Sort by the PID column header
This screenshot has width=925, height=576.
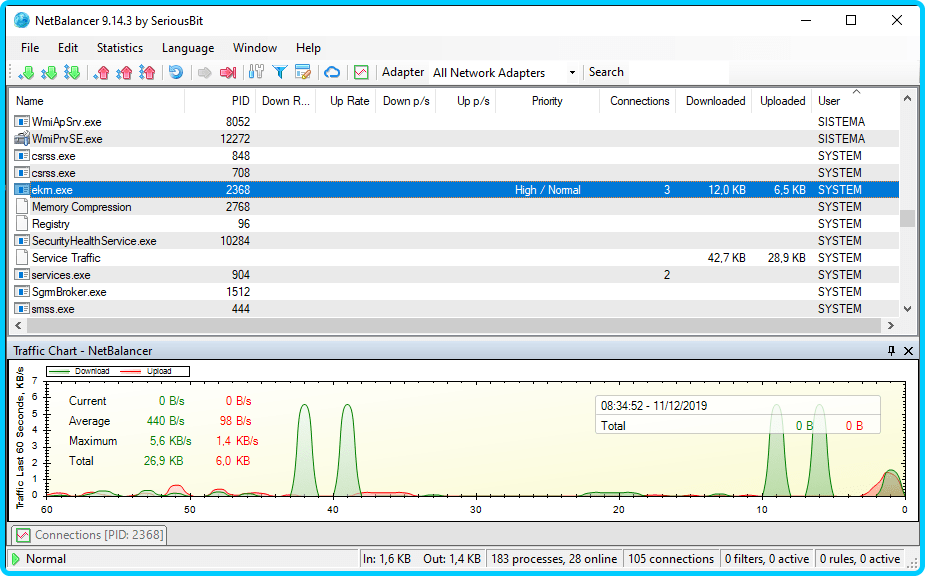(x=219, y=101)
